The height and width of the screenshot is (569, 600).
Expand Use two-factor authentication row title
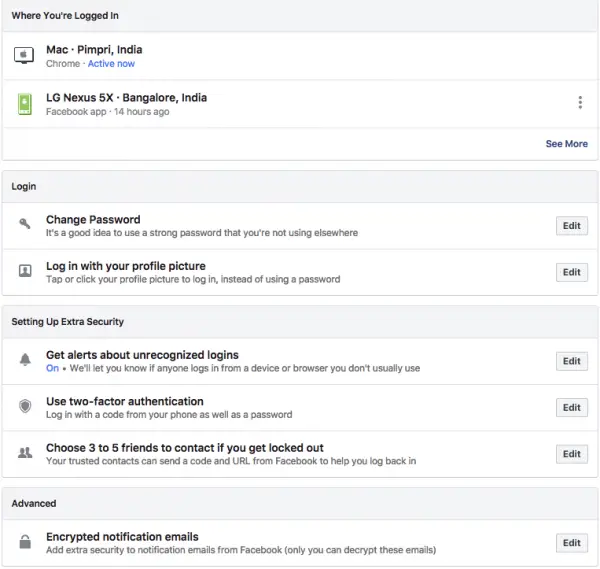tap(125, 401)
